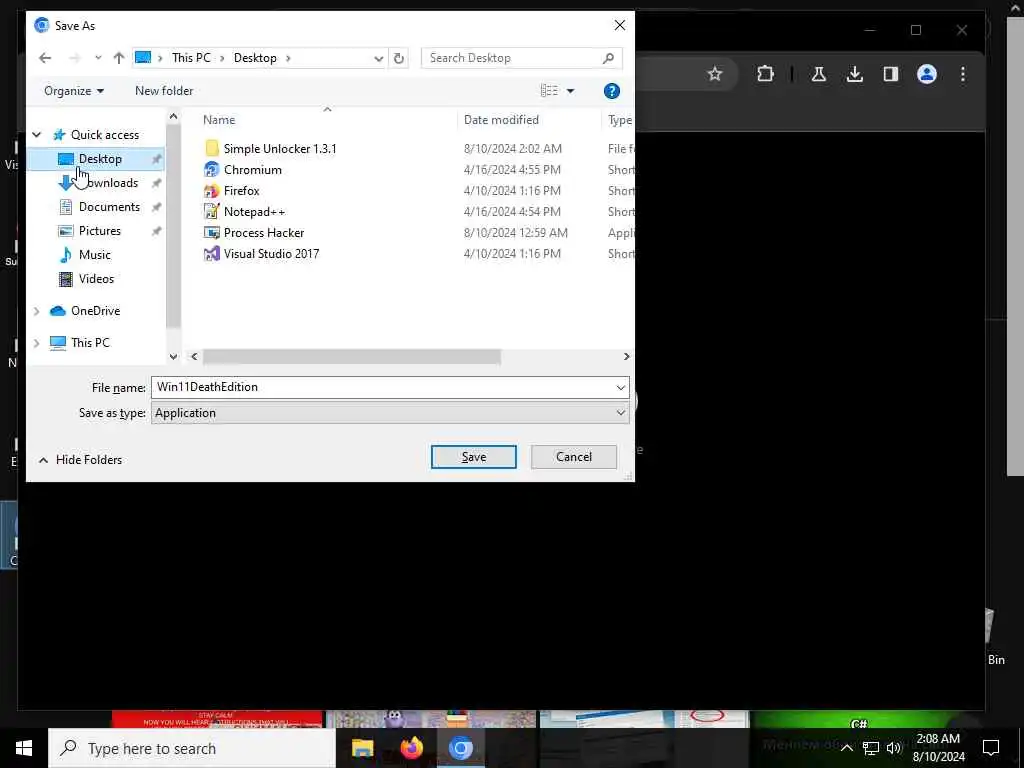
Task: Open Music folder in navigation pane
Action: [95, 255]
